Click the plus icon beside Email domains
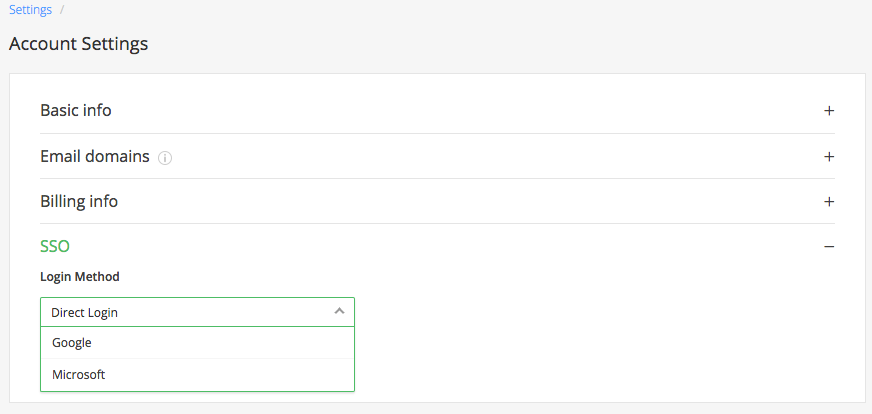This screenshot has height=414, width=872. point(829,156)
